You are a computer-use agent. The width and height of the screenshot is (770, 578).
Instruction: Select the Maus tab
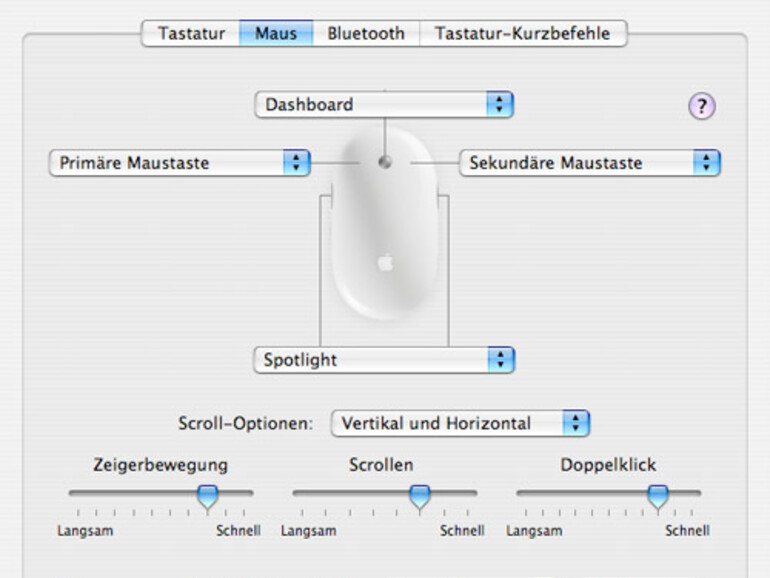point(275,33)
